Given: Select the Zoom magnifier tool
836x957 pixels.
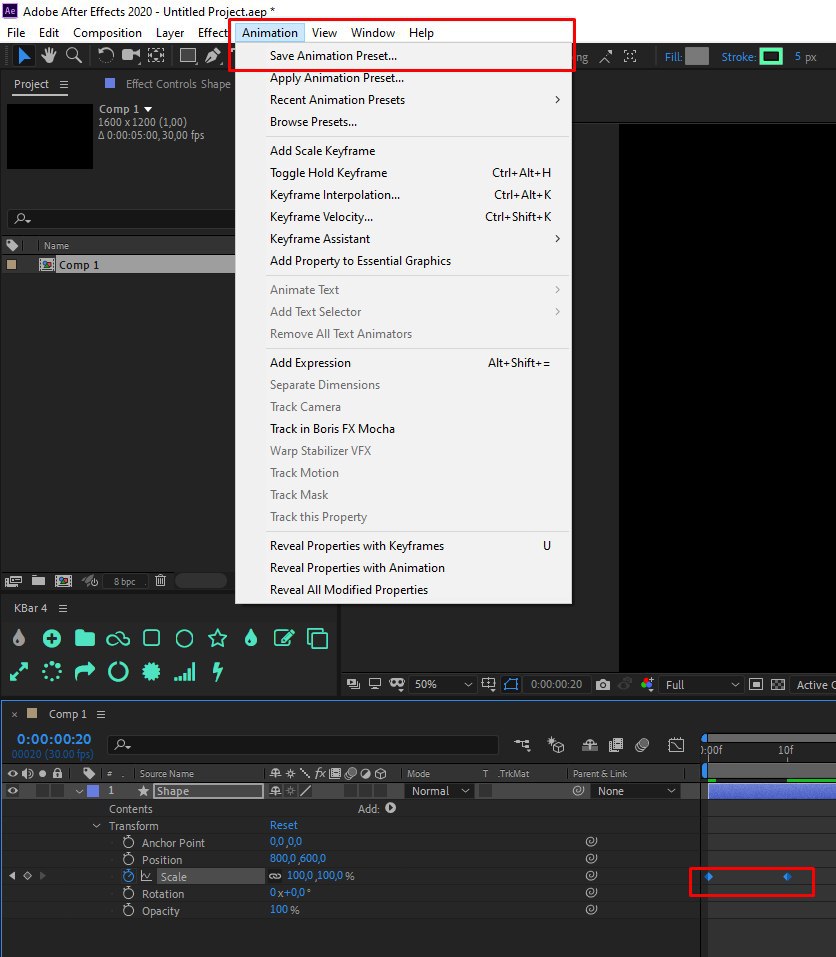Looking at the screenshot, I should click(x=74, y=56).
